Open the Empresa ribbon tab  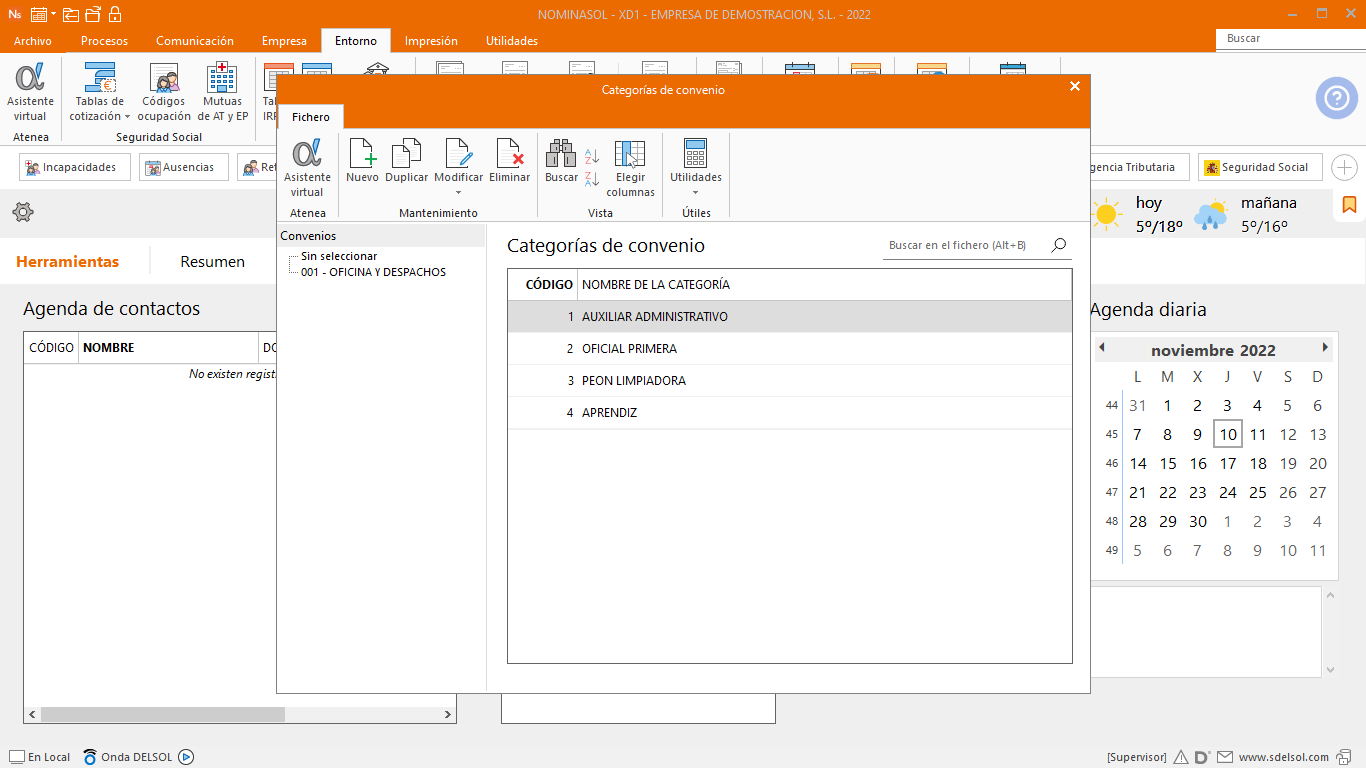coord(284,41)
